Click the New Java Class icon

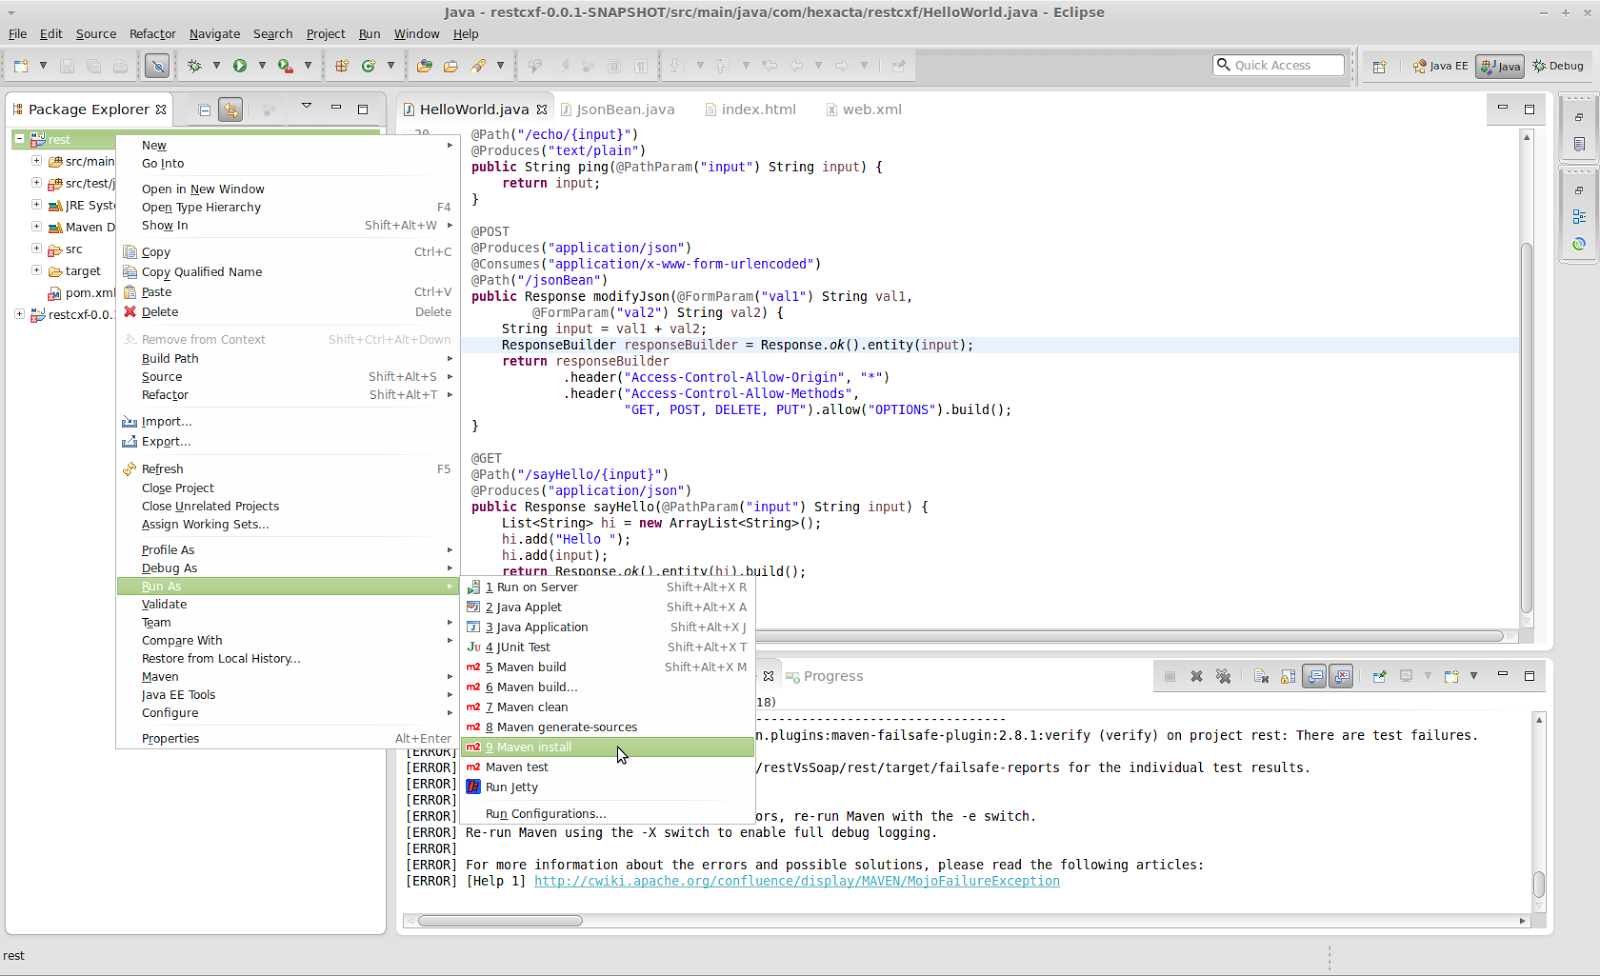click(368, 66)
